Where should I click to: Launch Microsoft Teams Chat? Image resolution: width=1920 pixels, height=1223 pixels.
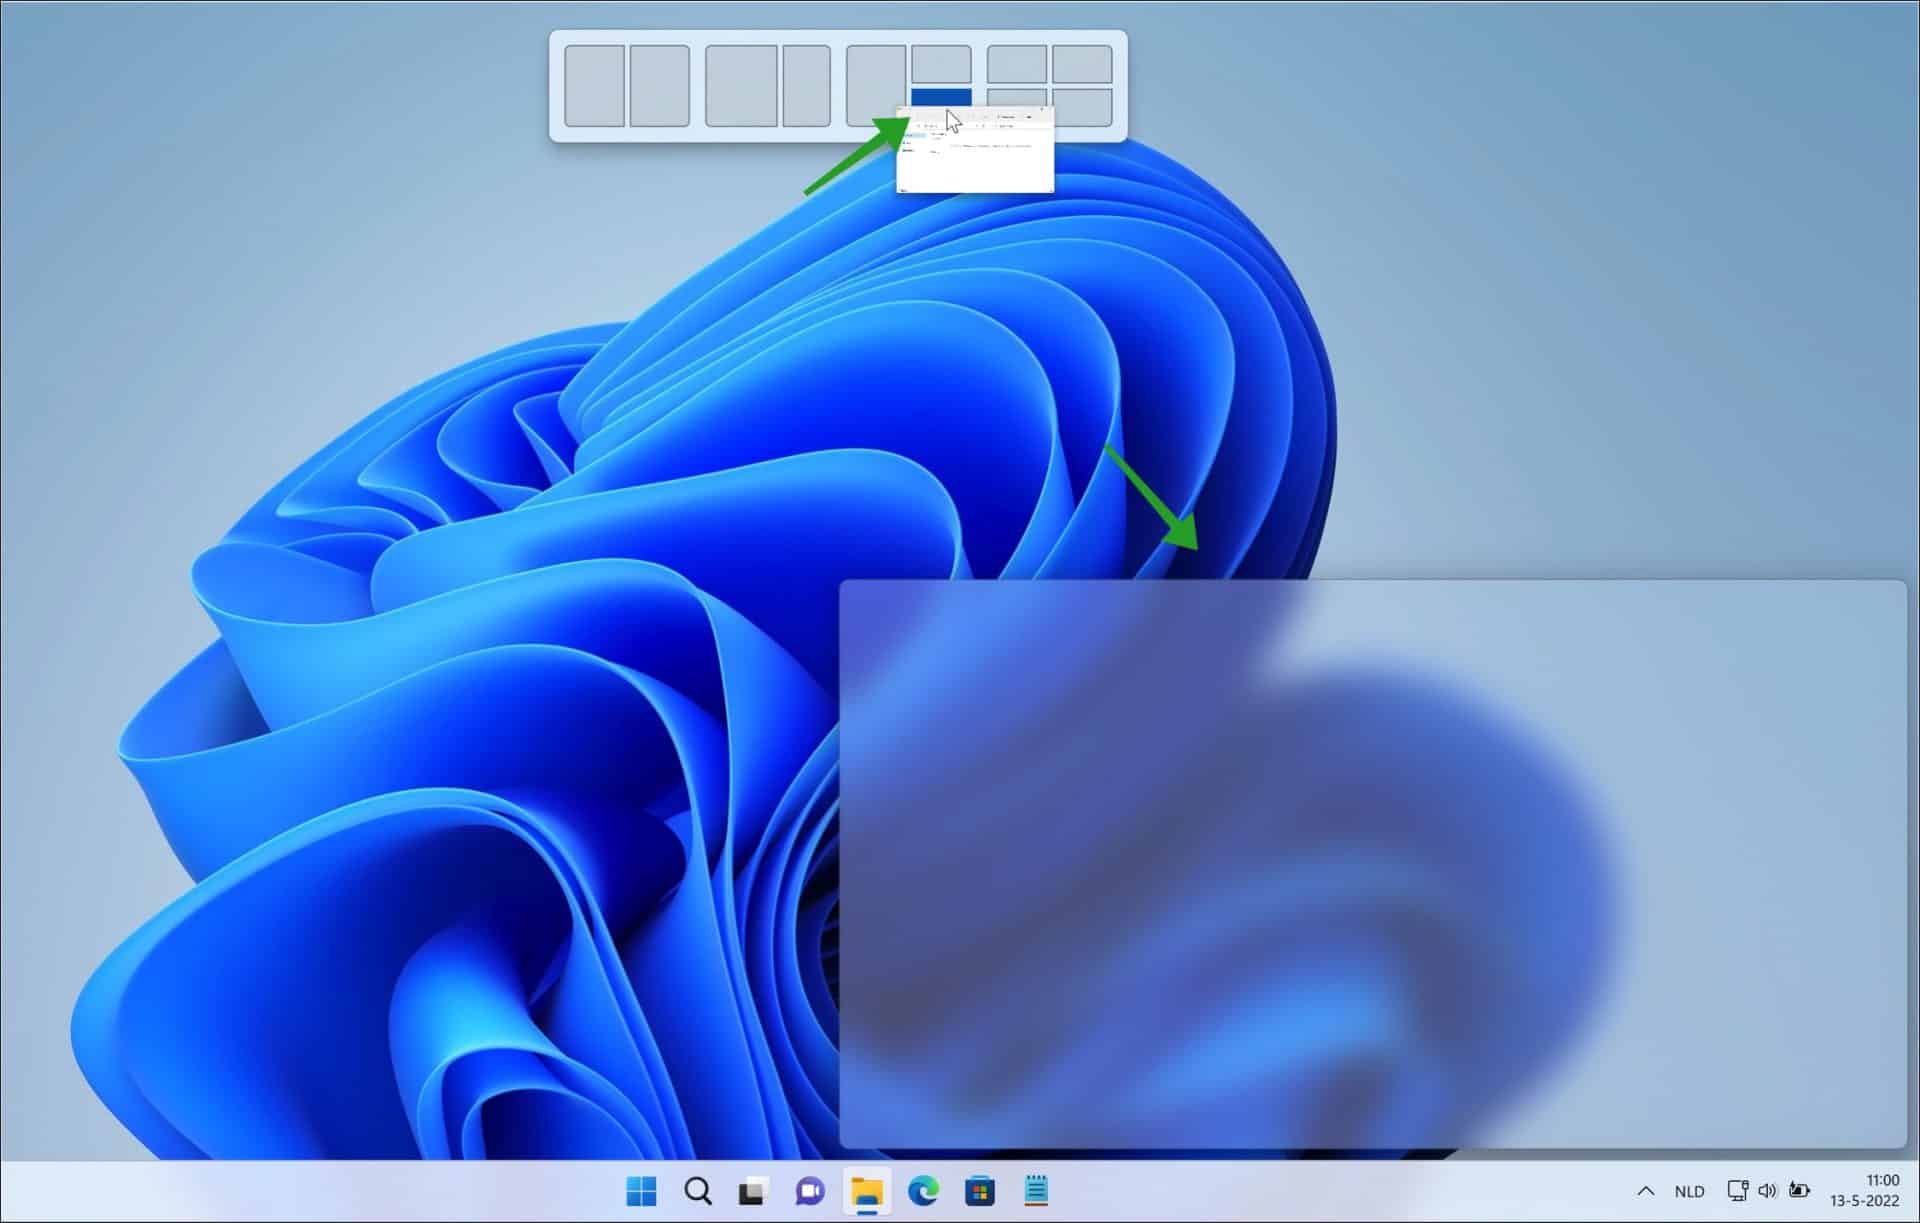click(x=808, y=1190)
